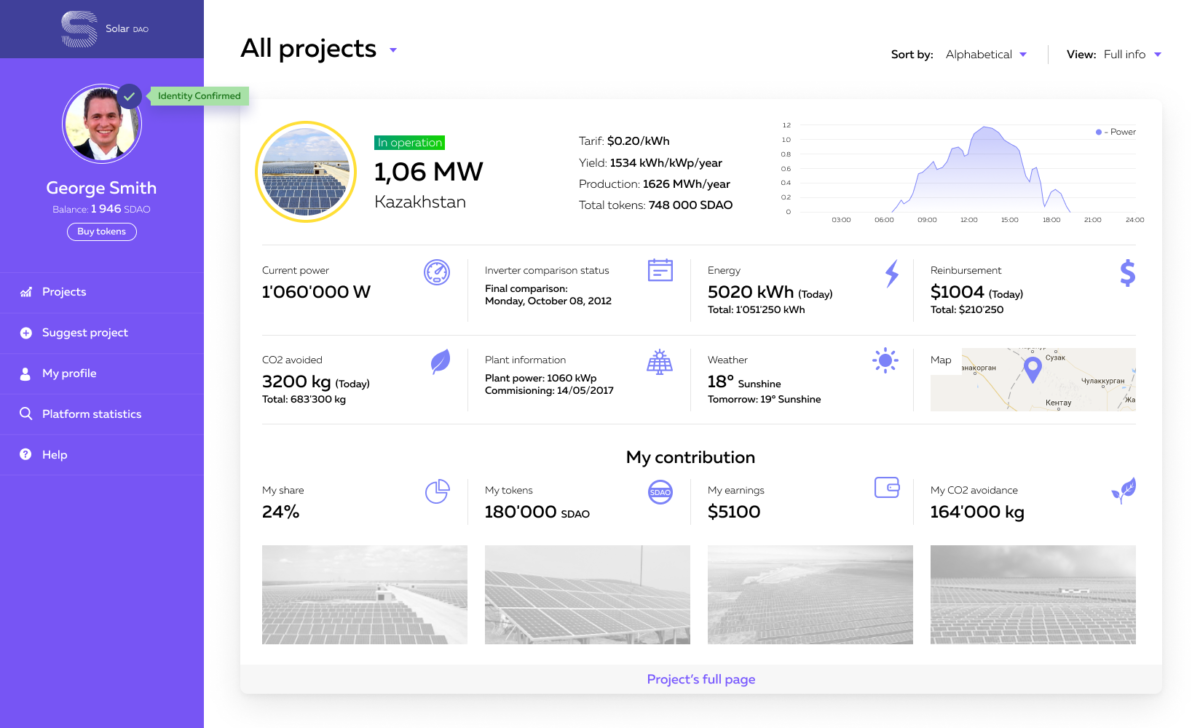The image size is (1200, 728).
Task: Click the Weather sun icon
Action: click(884, 361)
